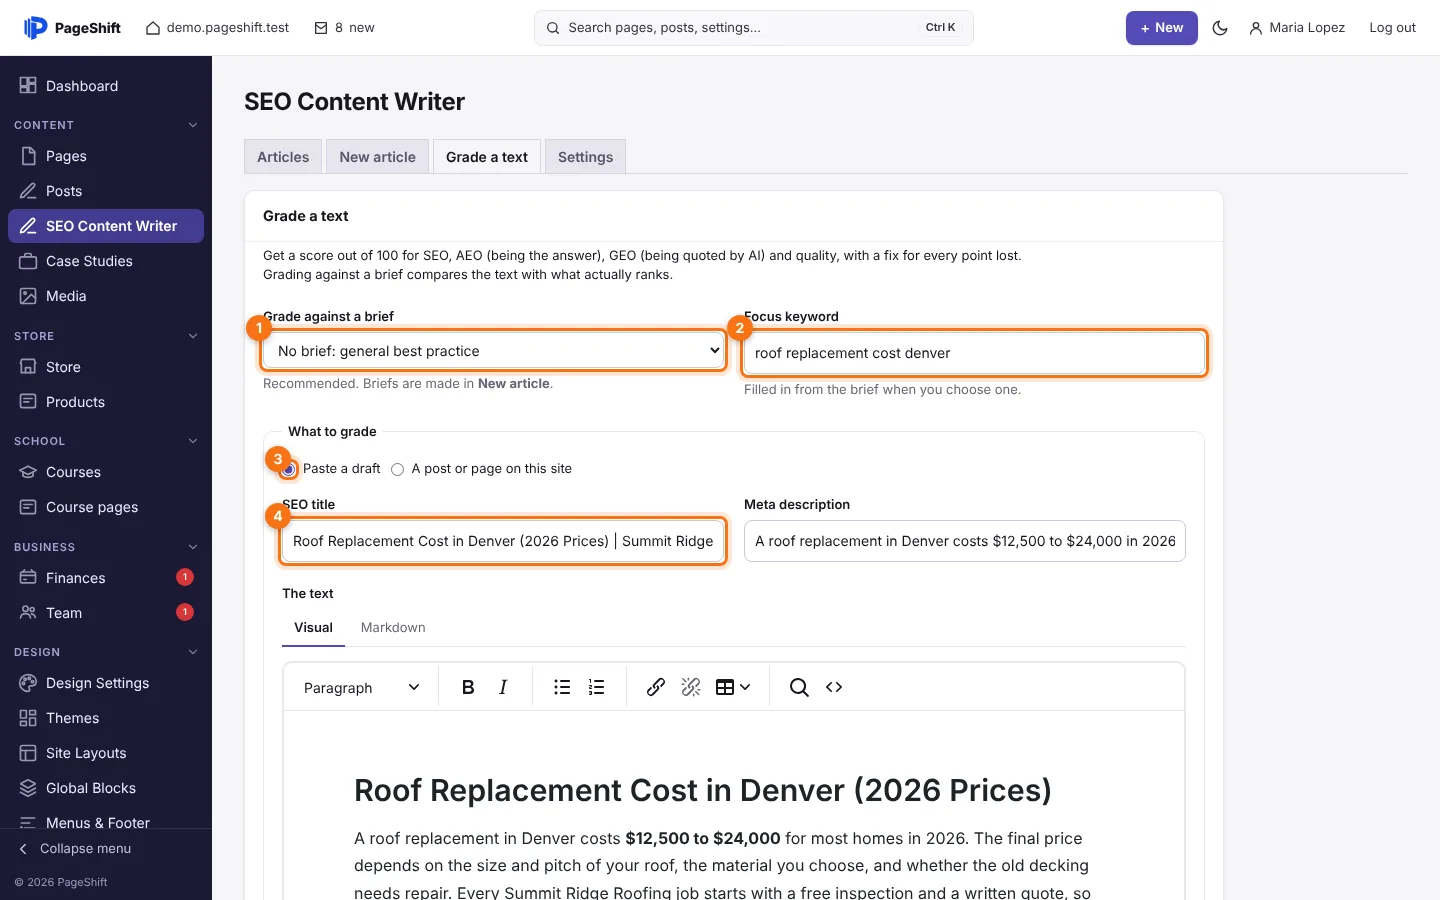Collapse the STORE sidebar section

pos(193,336)
